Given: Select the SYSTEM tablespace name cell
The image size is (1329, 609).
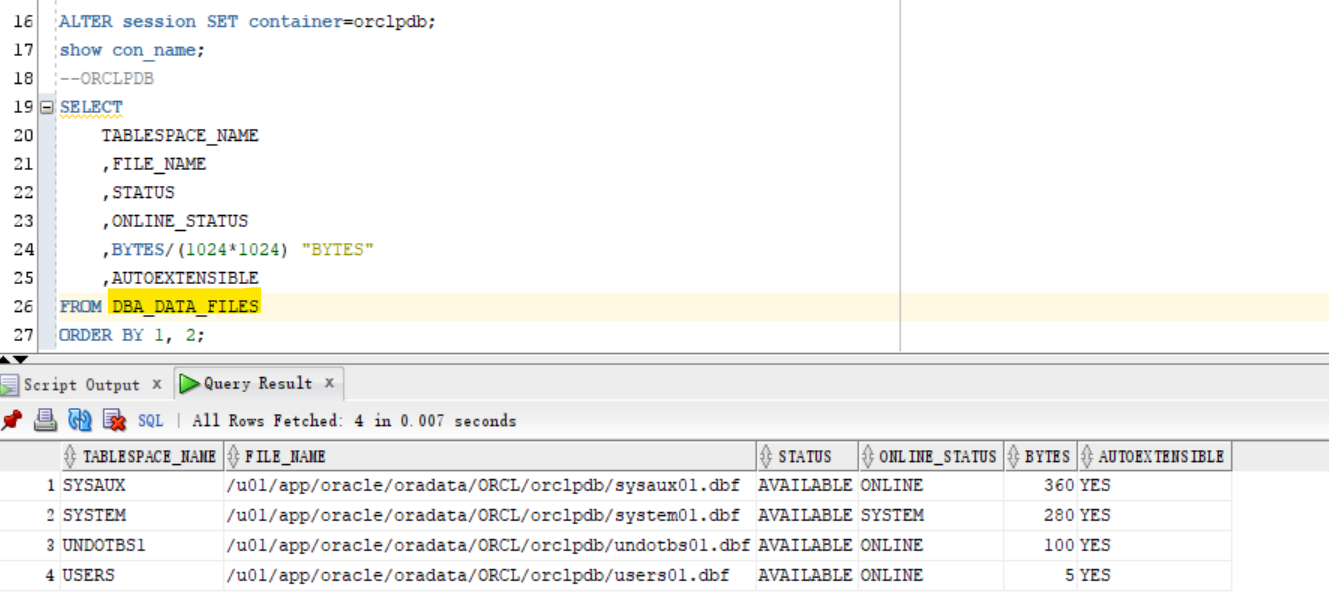Looking at the screenshot, I should click(x=142, y=516).
